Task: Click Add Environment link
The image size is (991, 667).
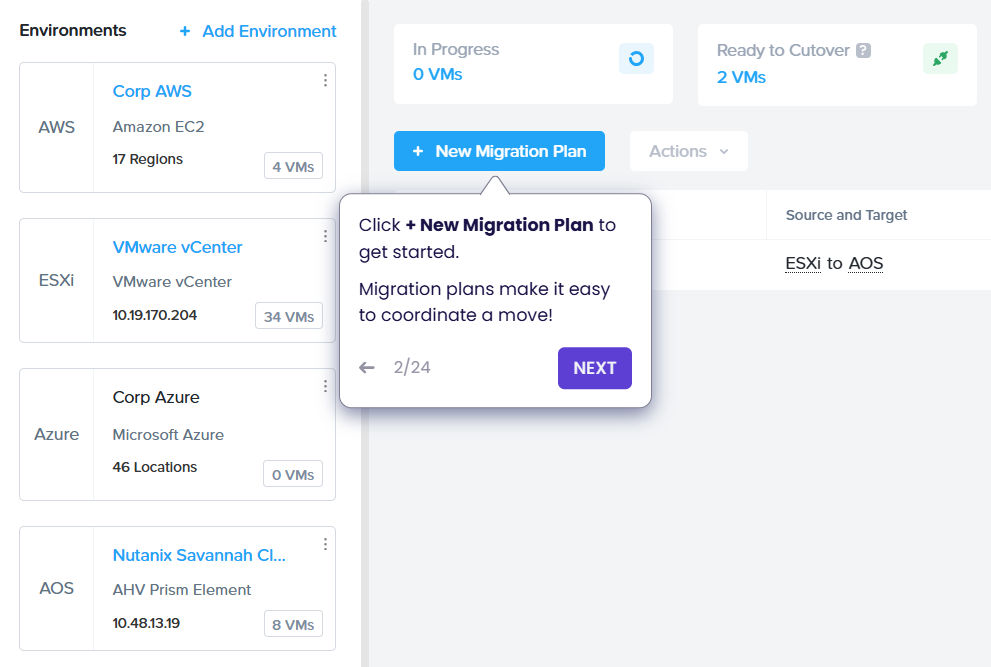Action: click(258, 31)
